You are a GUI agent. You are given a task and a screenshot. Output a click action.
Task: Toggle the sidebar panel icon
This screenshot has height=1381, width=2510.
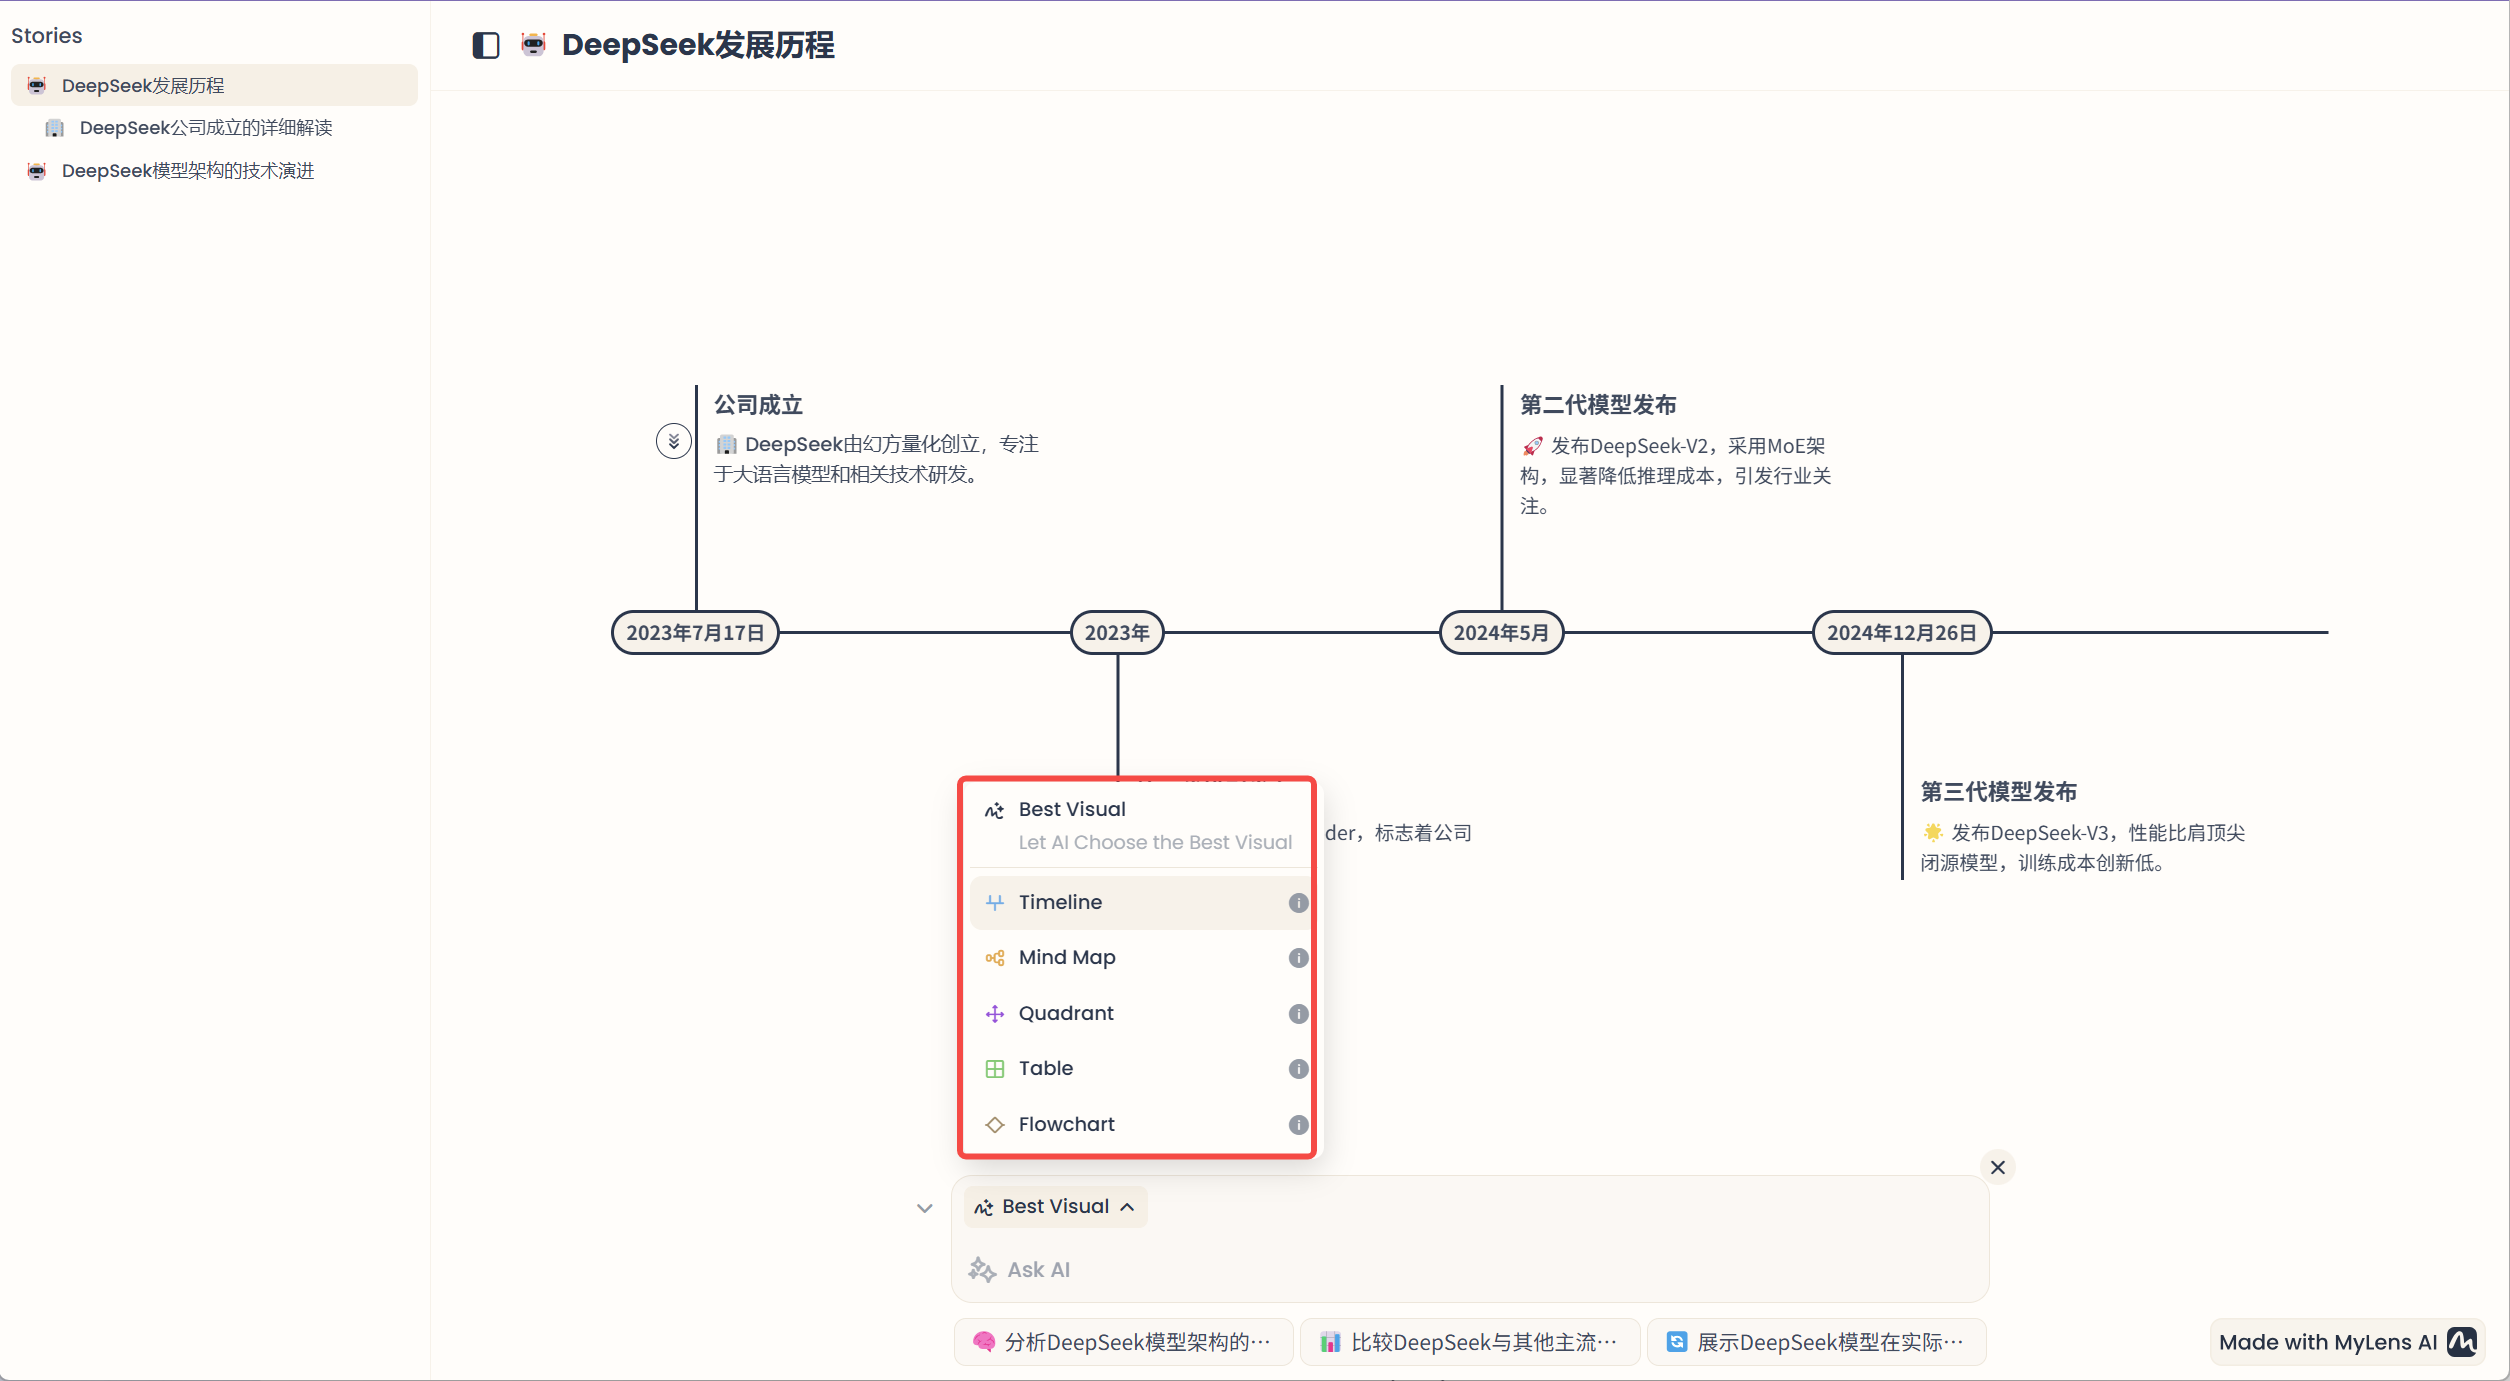click(x=486, y=46)
